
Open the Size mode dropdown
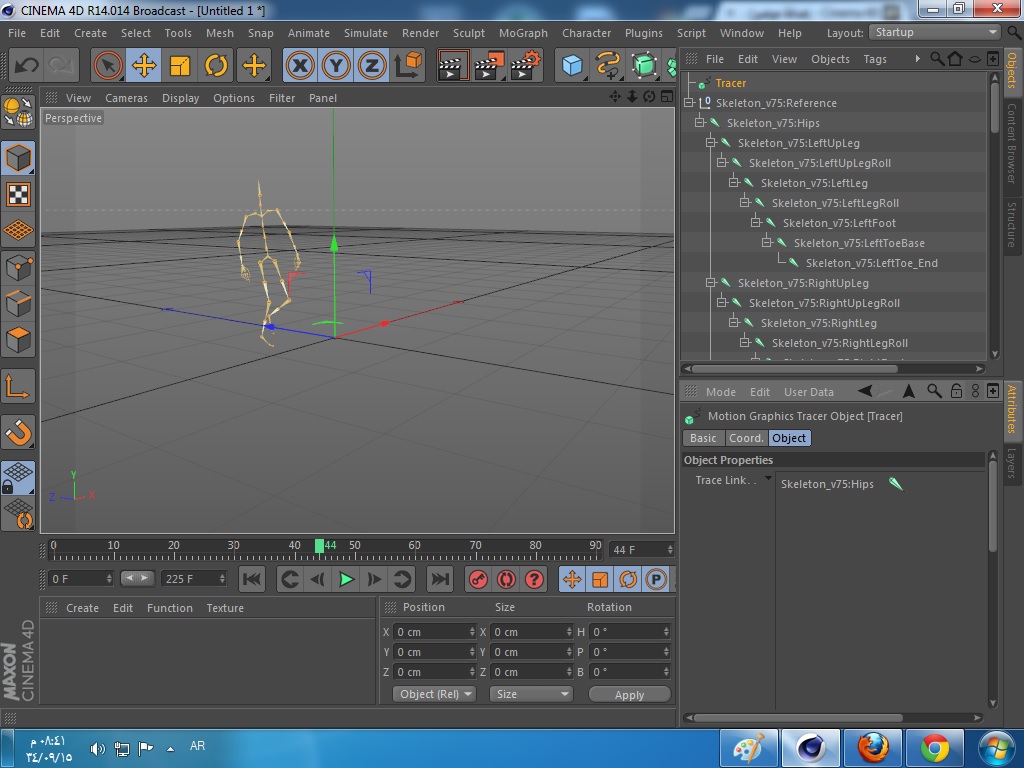pos(531,694)
